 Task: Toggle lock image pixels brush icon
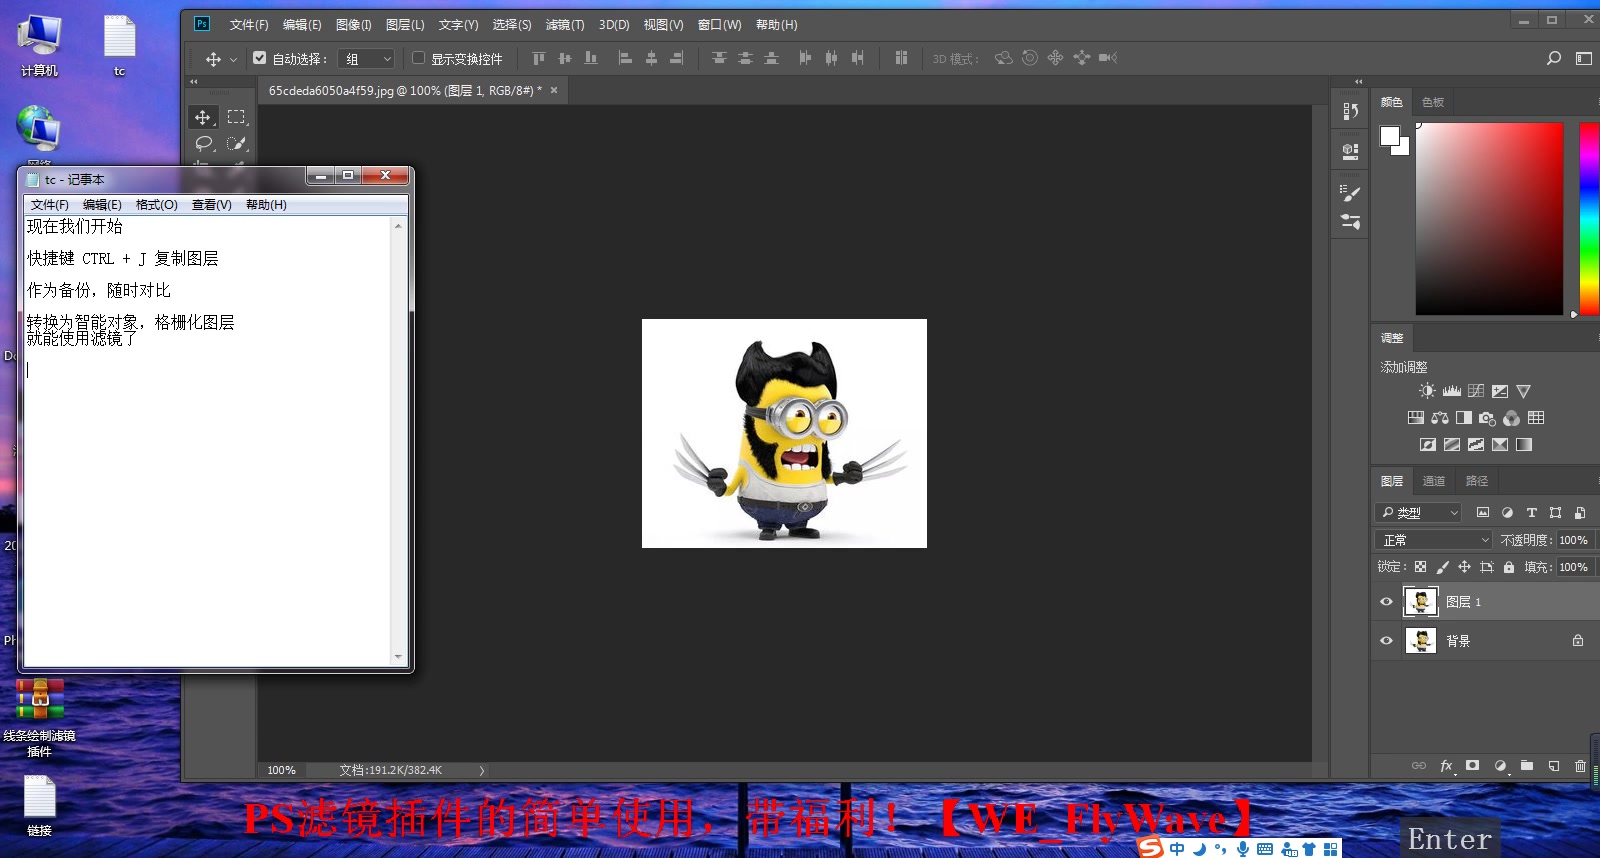tap(1442, 567)
